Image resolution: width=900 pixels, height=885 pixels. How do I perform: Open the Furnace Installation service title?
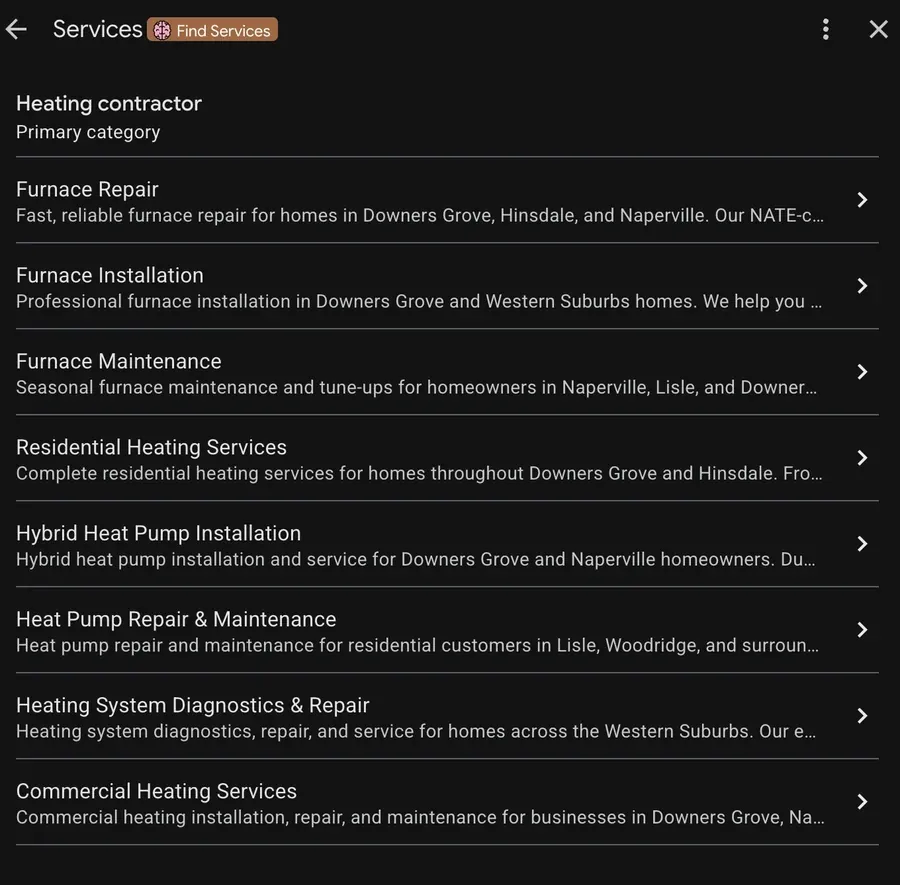[110, 275]
